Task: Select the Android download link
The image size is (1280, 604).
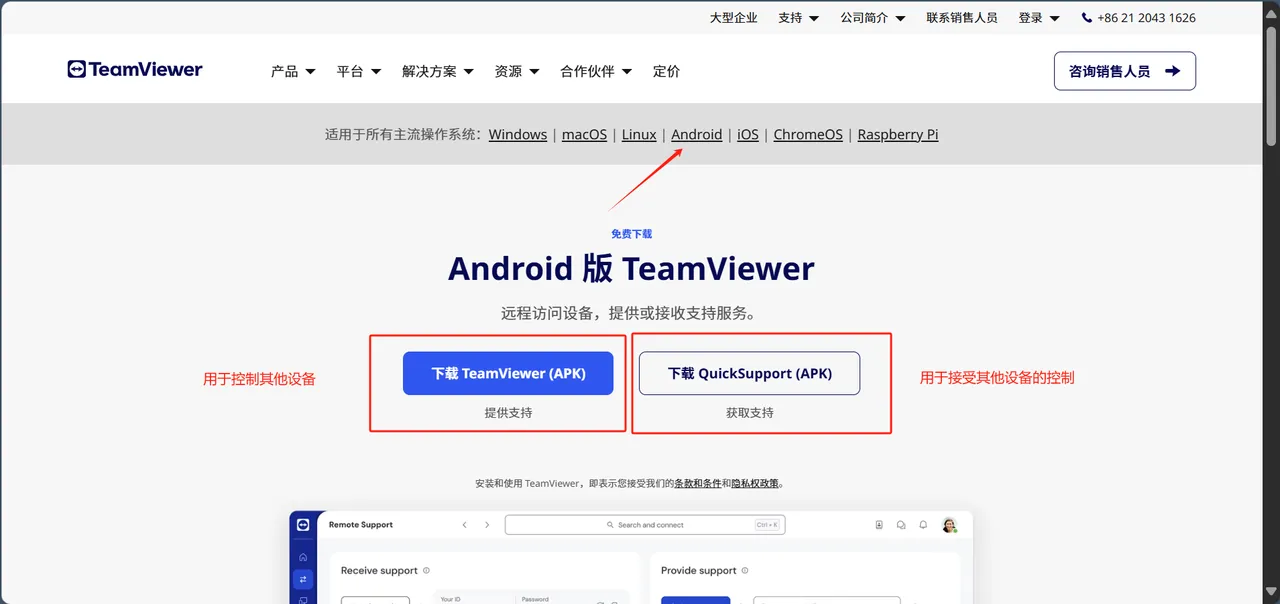Action: pos(697,134)
